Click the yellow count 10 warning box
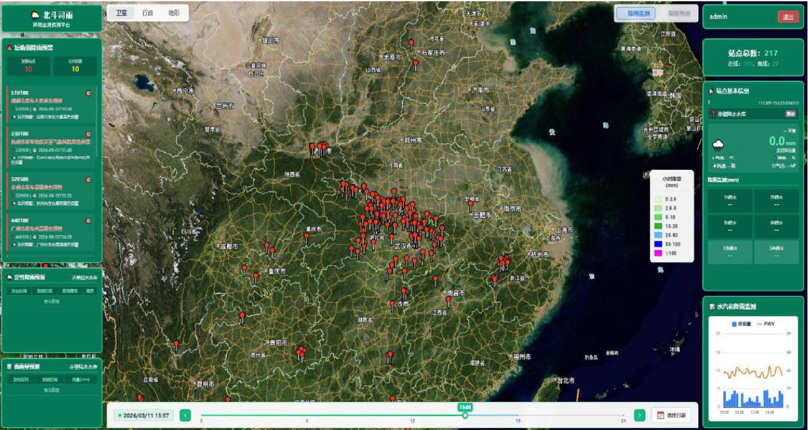 tap(75, 66)
